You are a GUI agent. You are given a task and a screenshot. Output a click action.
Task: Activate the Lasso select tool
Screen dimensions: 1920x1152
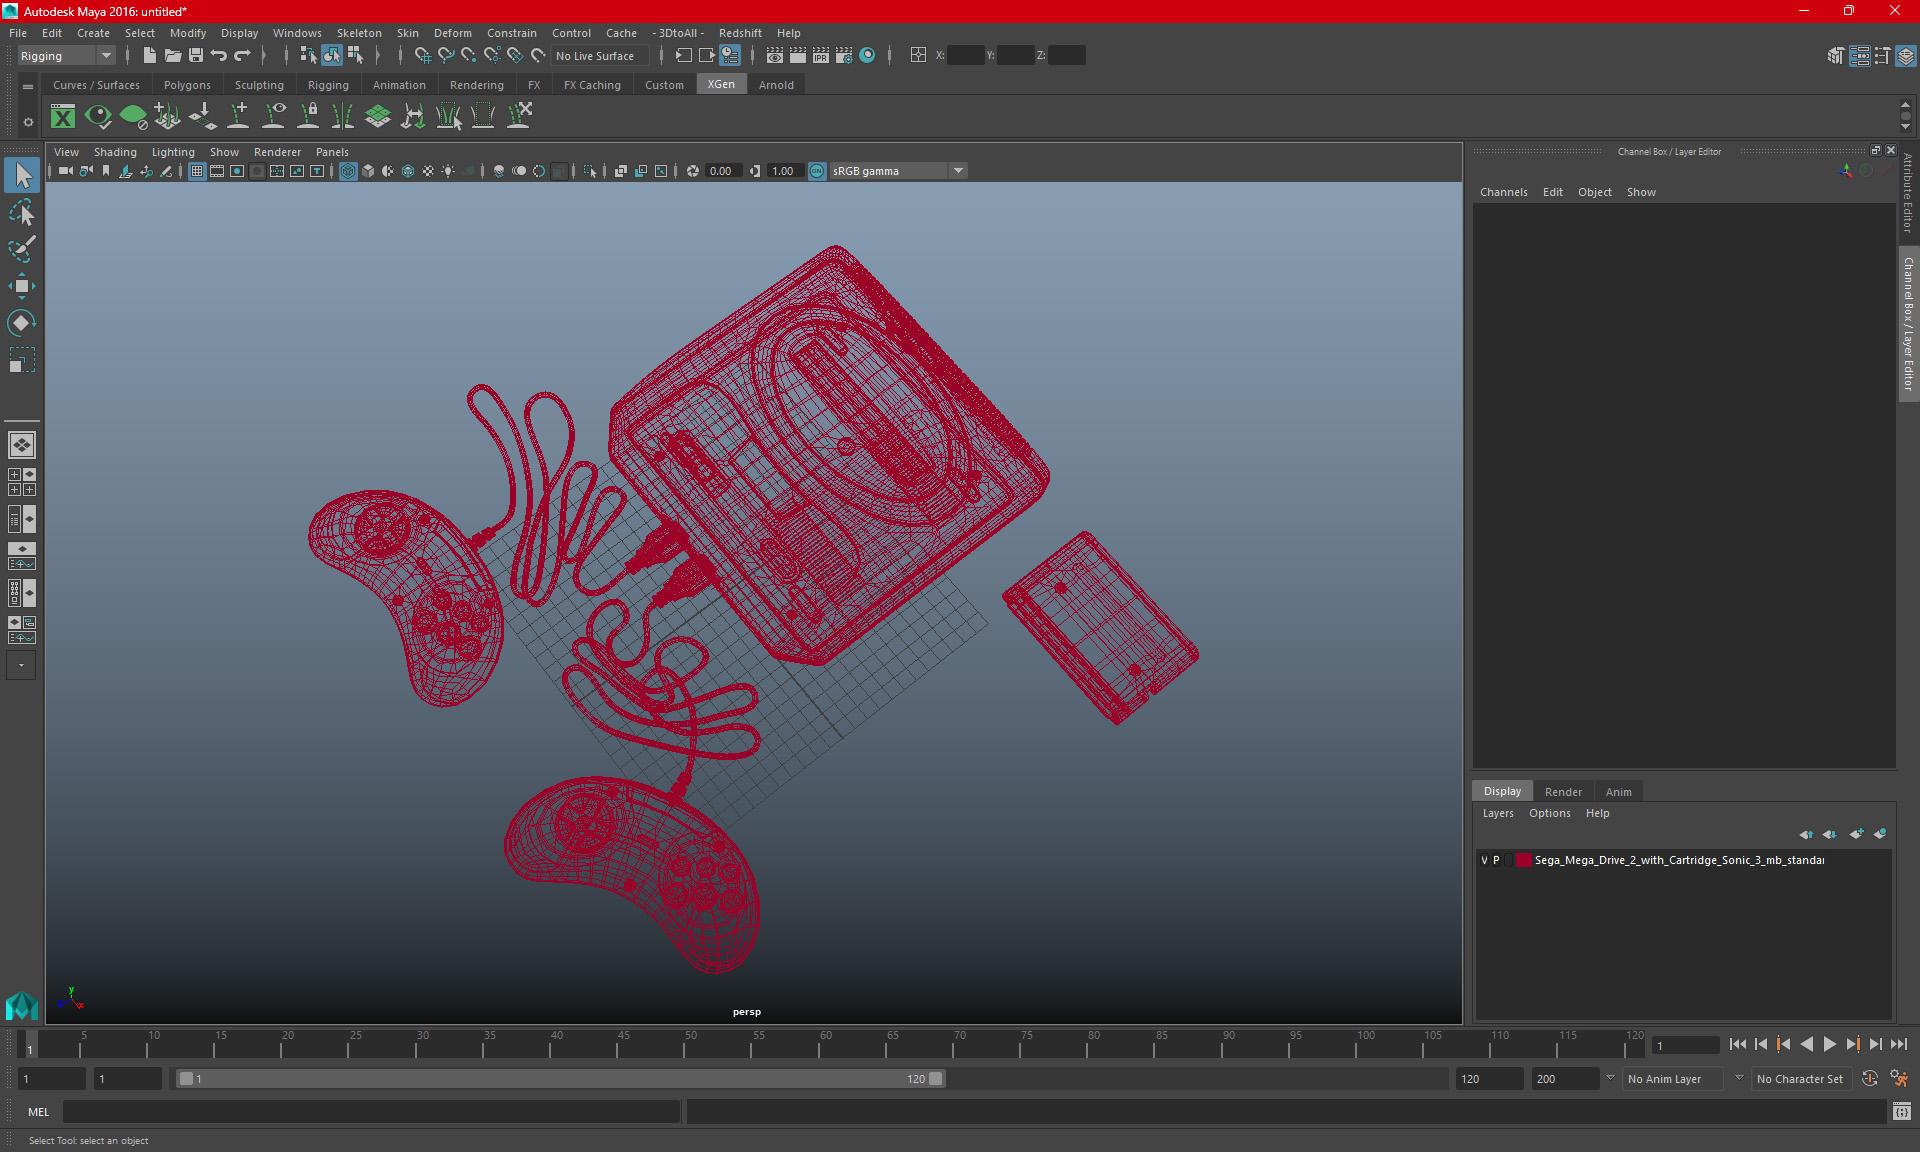[x=22, y=213]
